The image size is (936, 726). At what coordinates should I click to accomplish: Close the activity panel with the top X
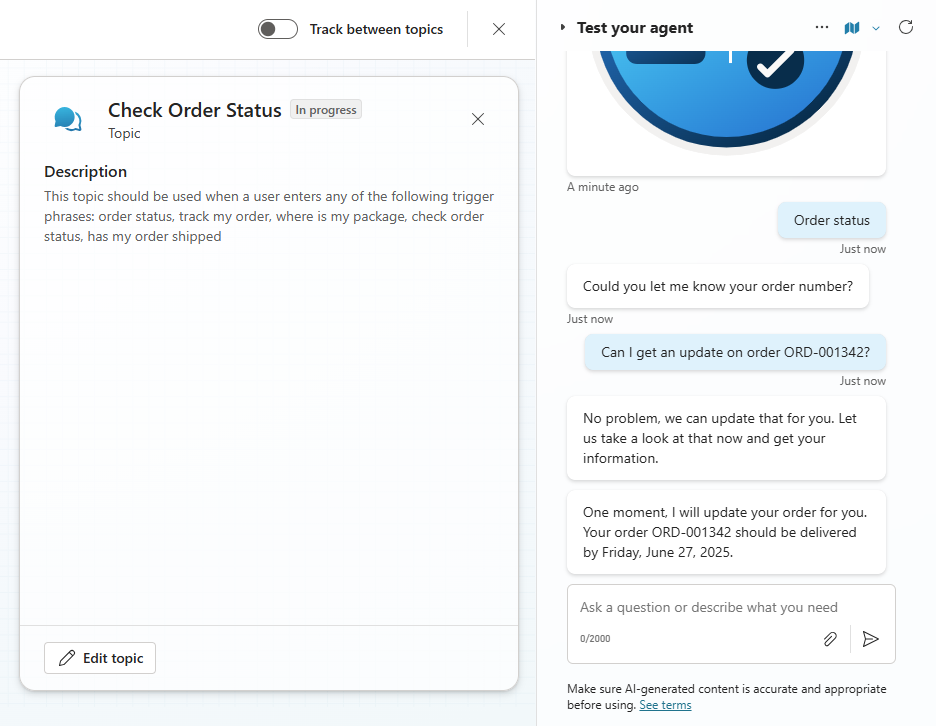499,29
